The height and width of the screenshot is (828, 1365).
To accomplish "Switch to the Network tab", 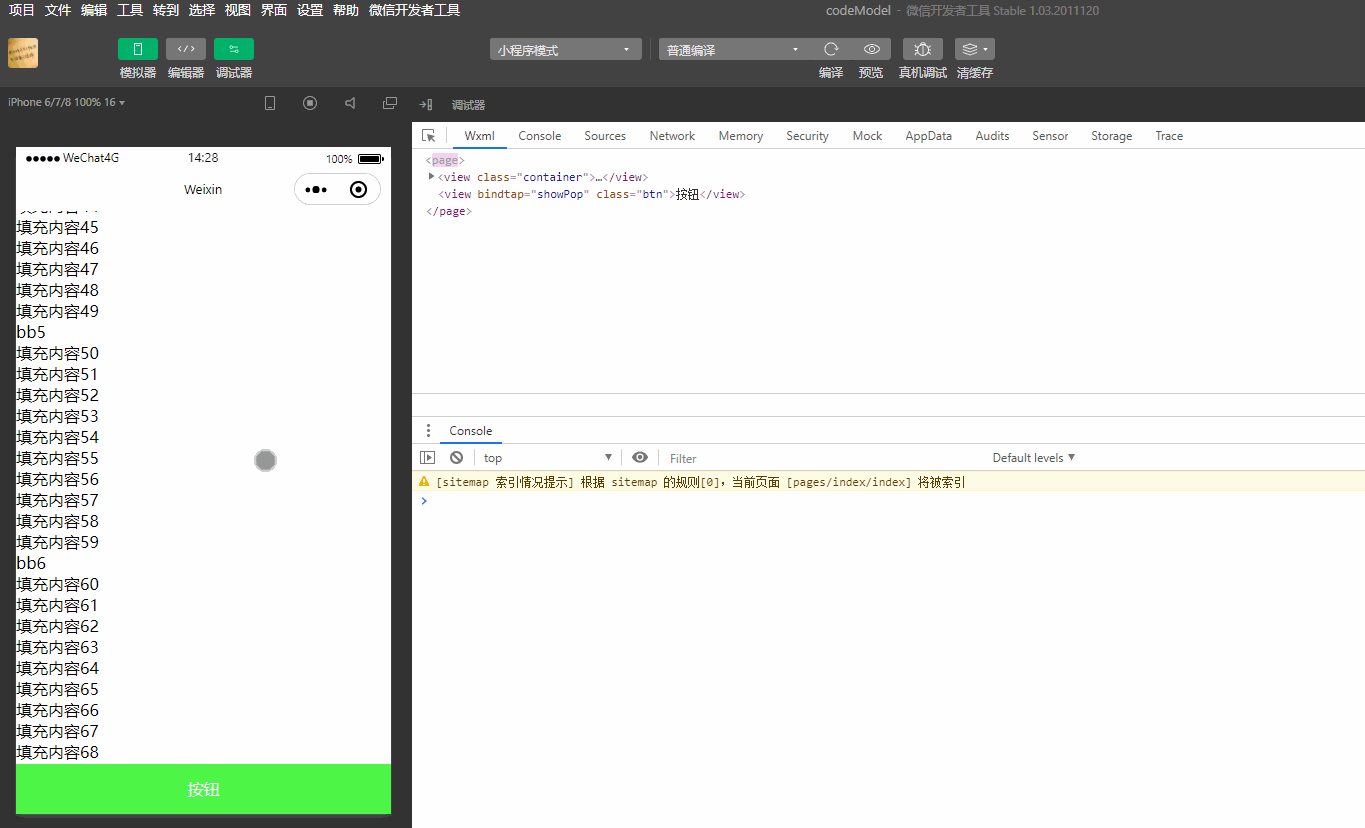I will [672, 136].
